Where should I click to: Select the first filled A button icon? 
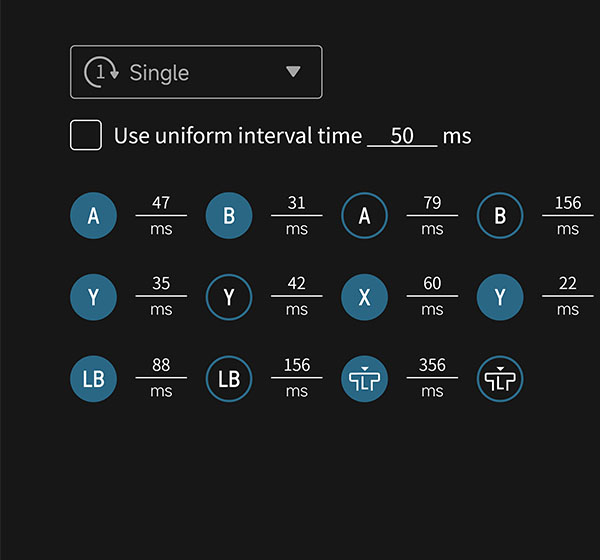pyautogui.click(x=93, y=216)
